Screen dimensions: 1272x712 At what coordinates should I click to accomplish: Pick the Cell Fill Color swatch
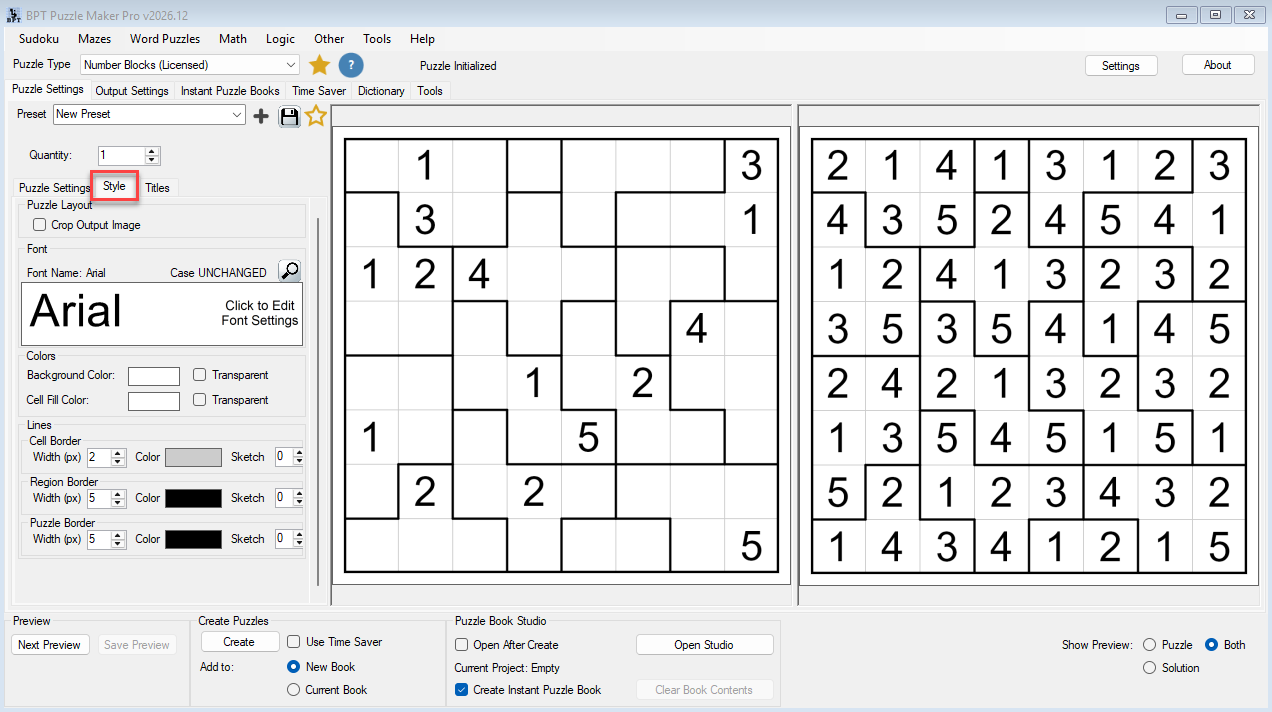154,401
